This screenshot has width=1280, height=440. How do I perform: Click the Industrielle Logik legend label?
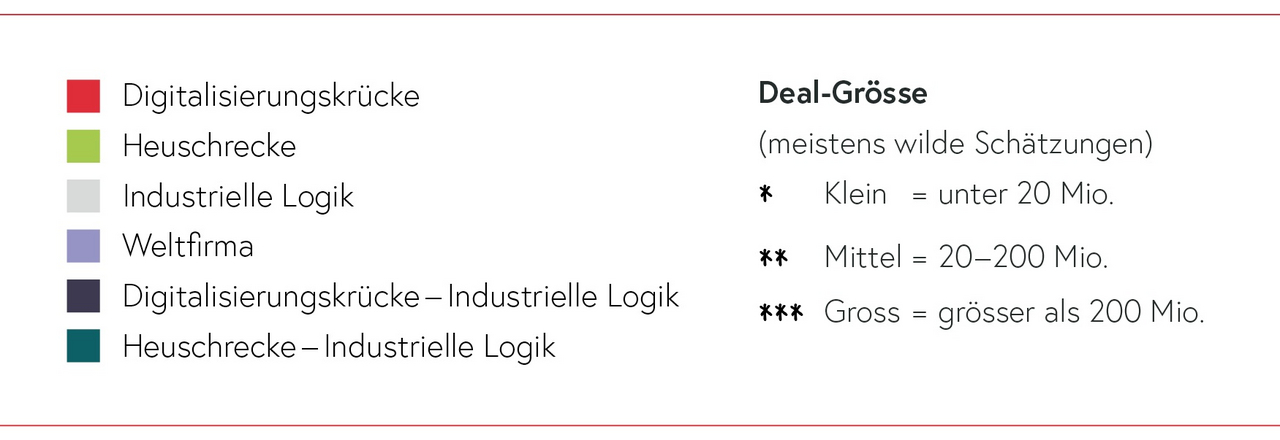point(238,196)
